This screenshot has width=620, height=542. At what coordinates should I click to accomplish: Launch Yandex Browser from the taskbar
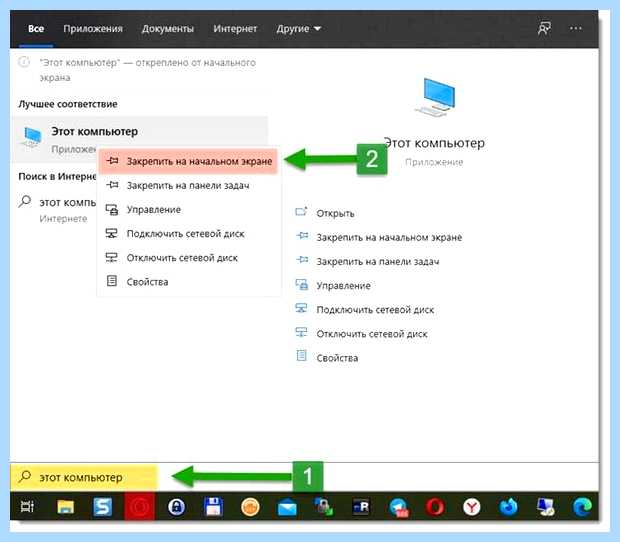[x=472, y=507]
